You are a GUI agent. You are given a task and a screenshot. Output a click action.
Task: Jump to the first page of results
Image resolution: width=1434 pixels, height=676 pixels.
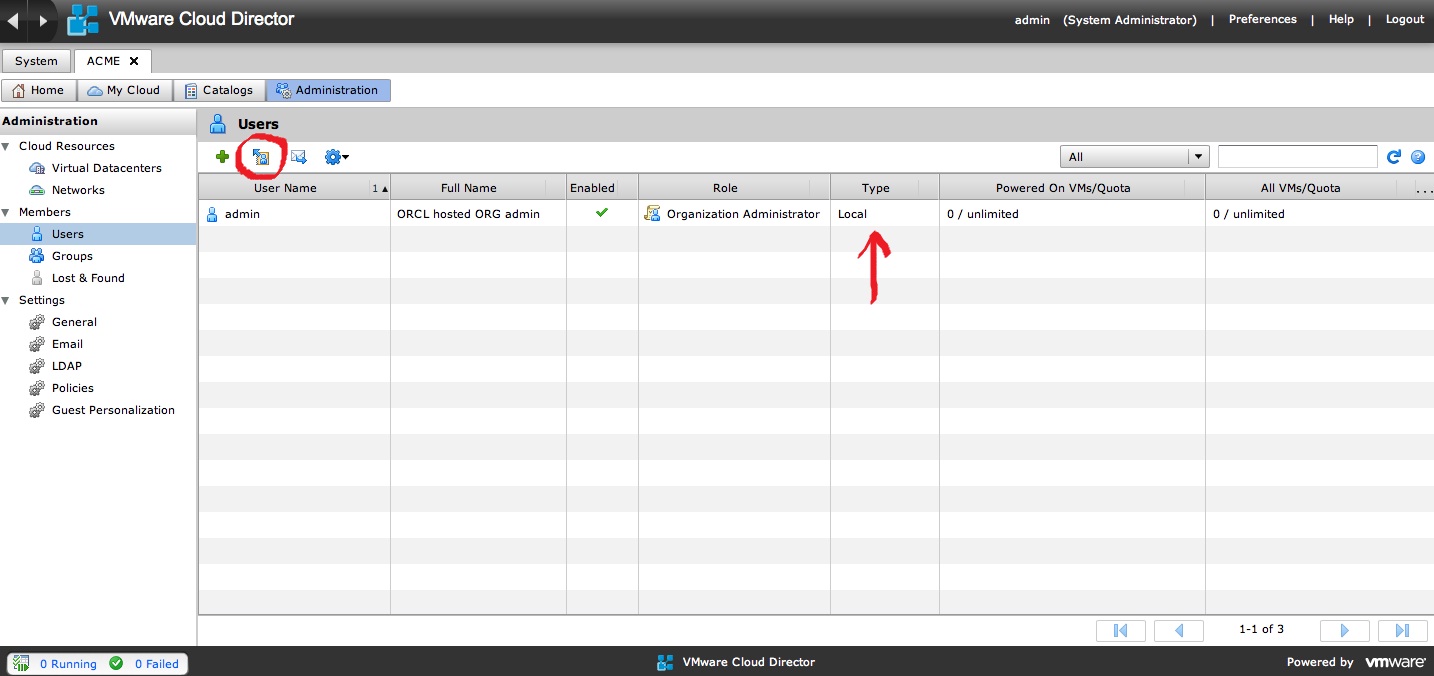click(1121, 630)
